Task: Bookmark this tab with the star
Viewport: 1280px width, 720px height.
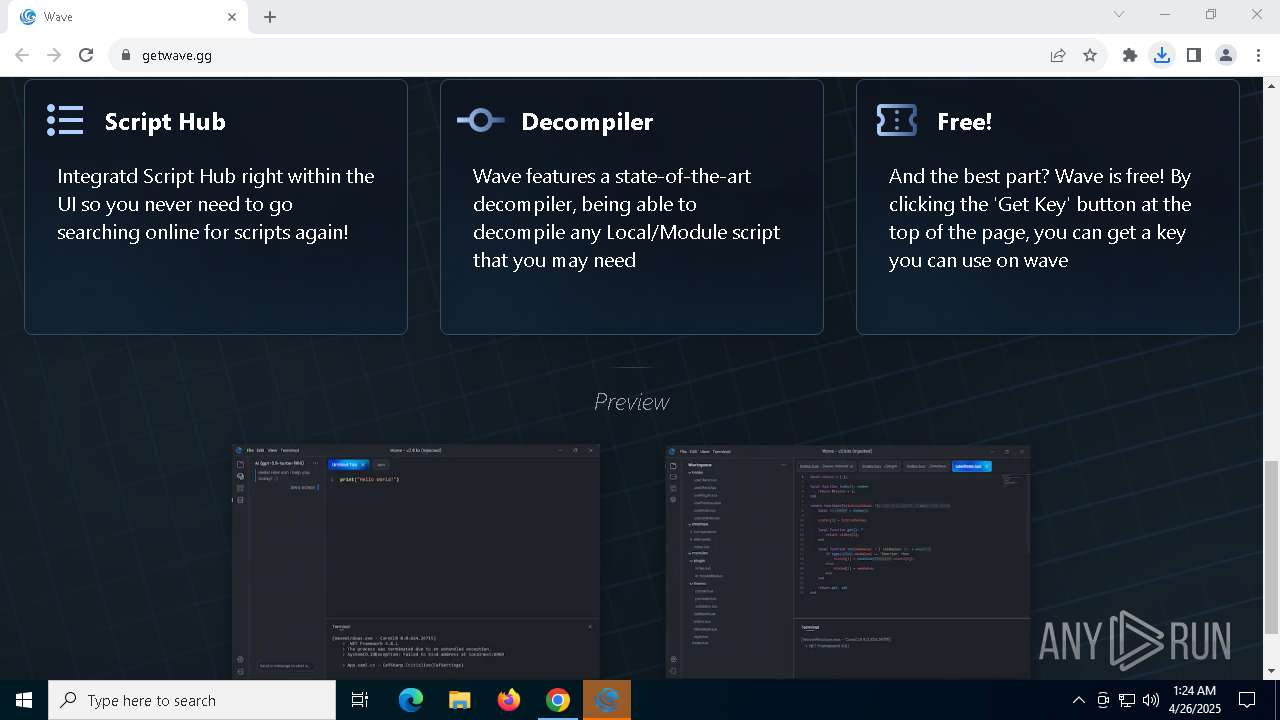Action: point(1090,56)
